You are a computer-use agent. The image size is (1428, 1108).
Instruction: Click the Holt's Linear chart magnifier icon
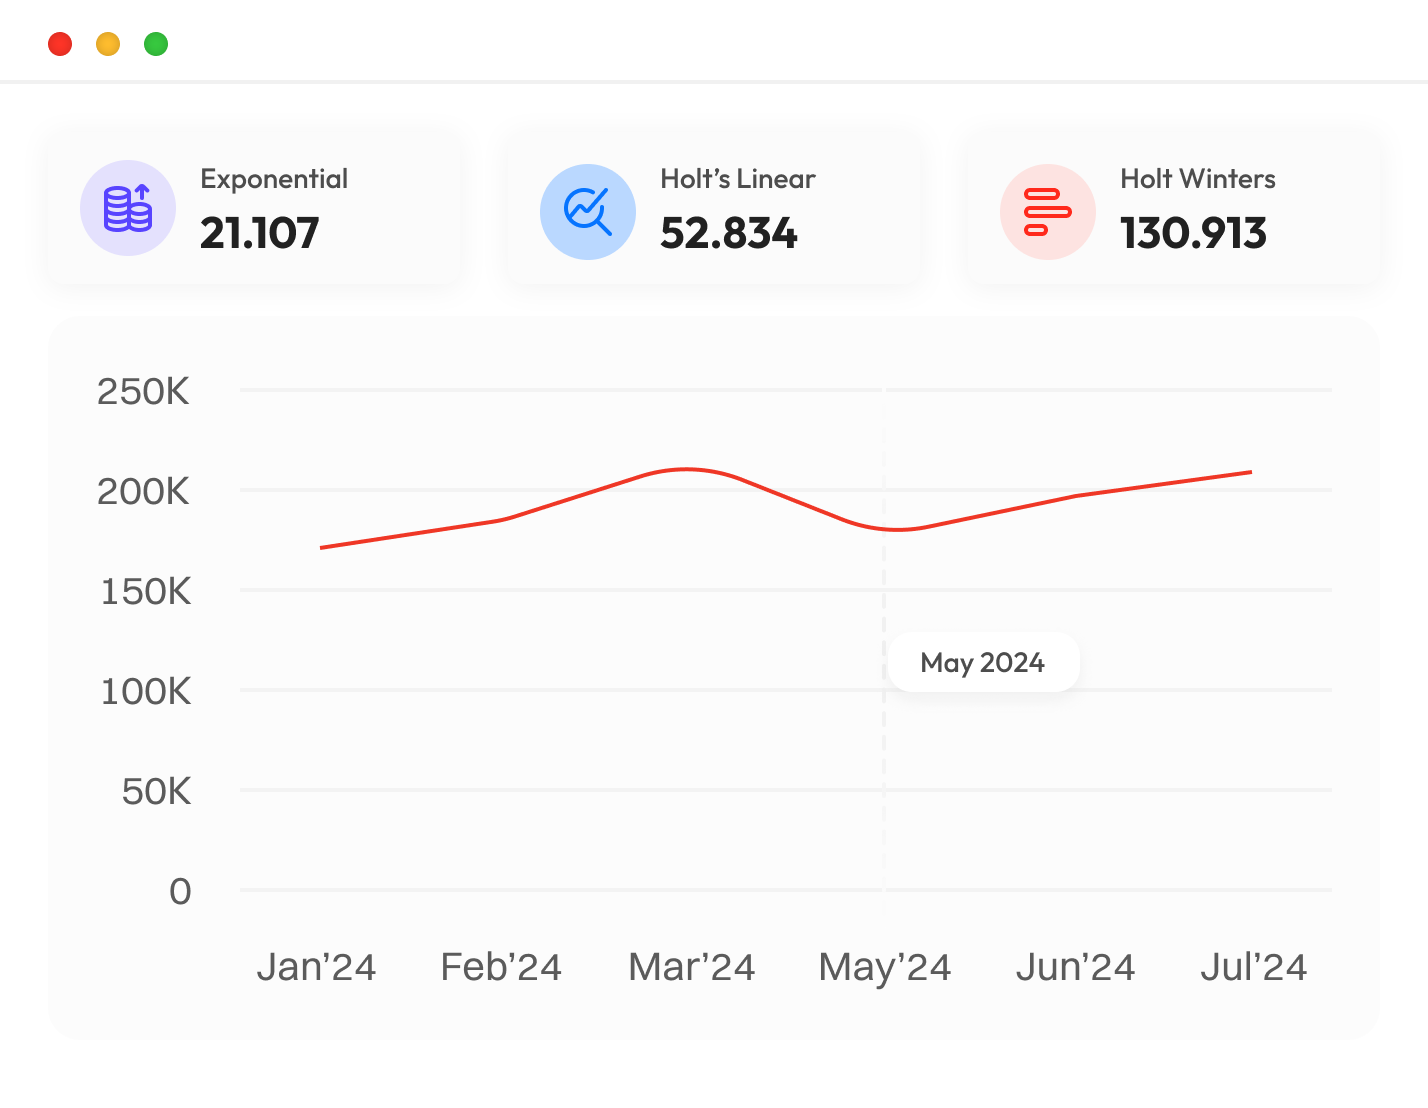[588, 212]
